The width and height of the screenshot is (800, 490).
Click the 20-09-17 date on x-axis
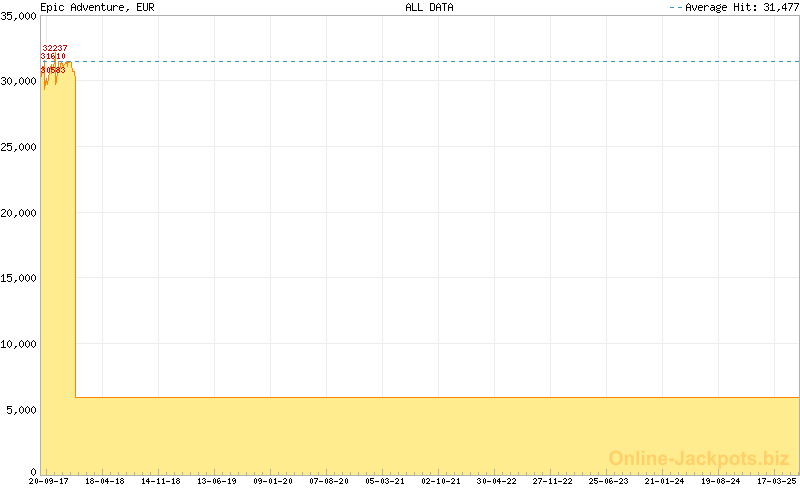48,481
